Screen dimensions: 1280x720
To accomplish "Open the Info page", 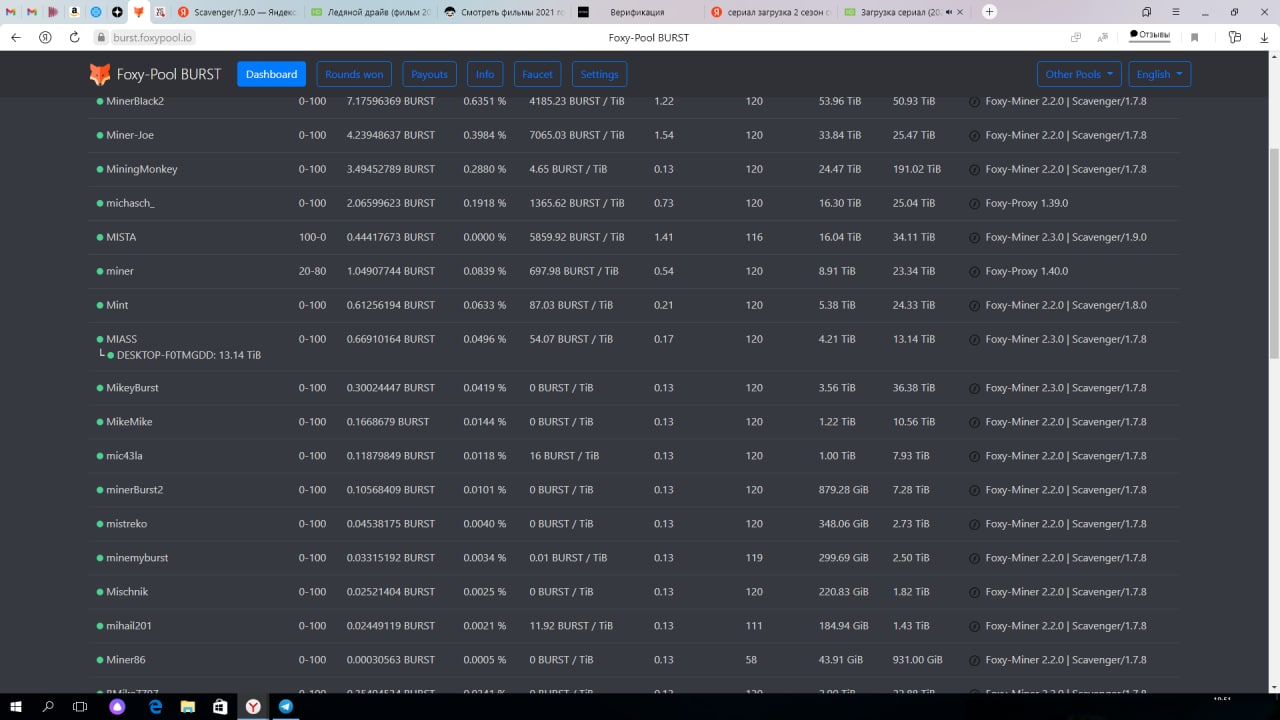I will 485,74.
